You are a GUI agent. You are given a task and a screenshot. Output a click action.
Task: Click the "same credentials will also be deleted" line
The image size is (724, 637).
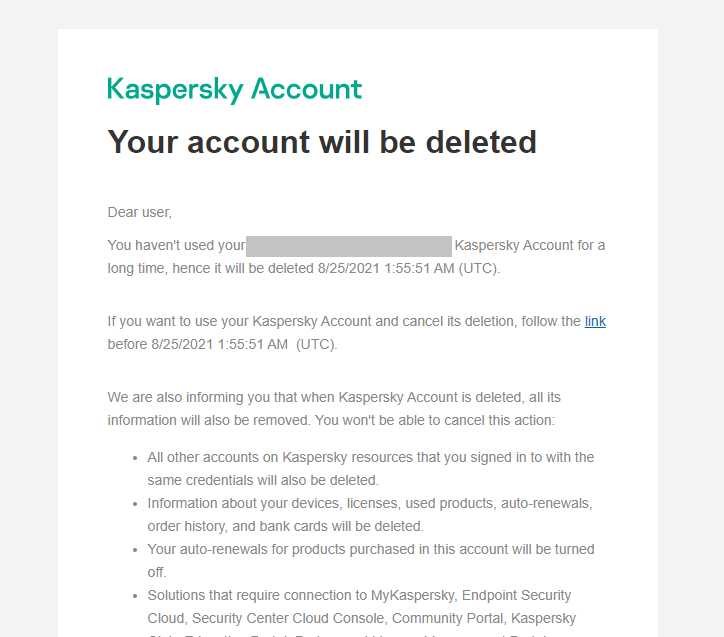point(262,480)
